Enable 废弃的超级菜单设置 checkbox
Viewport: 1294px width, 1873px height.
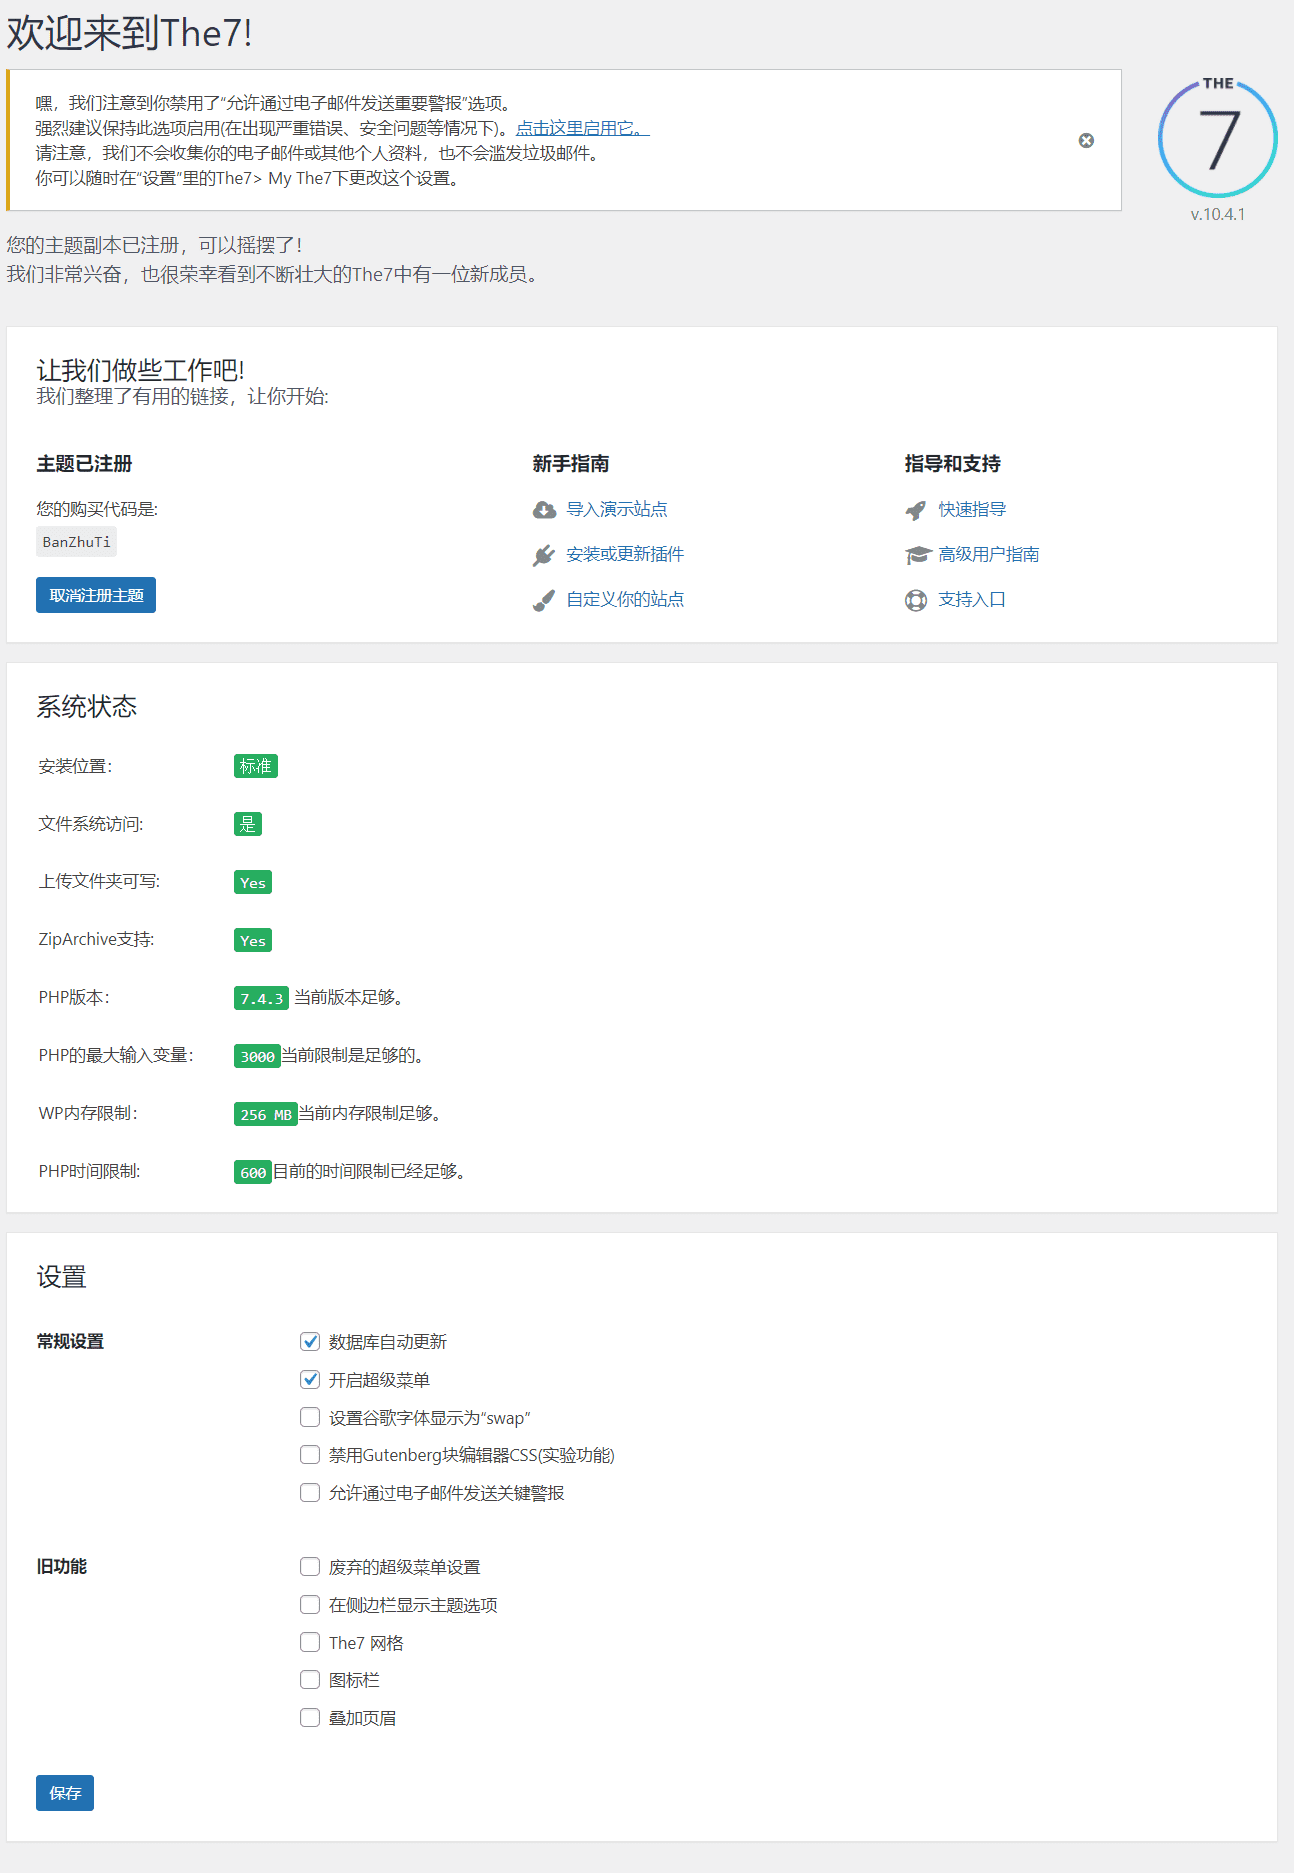(x=310, y=1566)
